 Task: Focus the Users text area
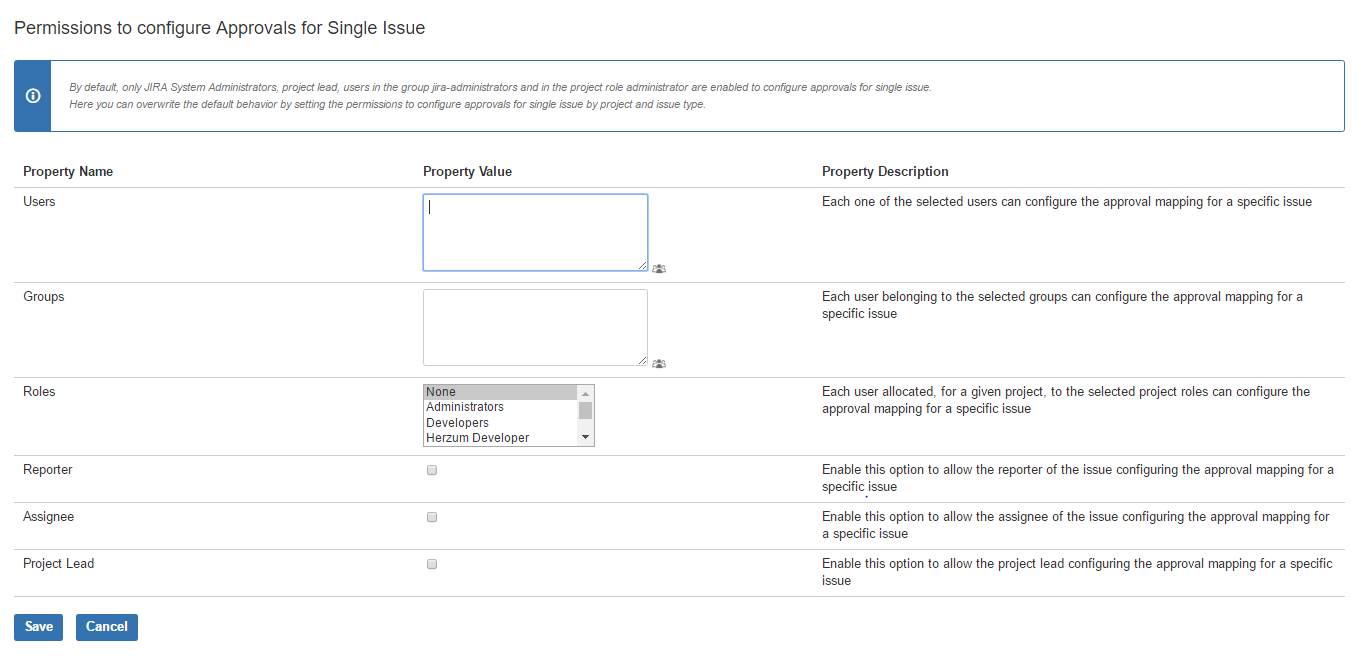point(535,232)
